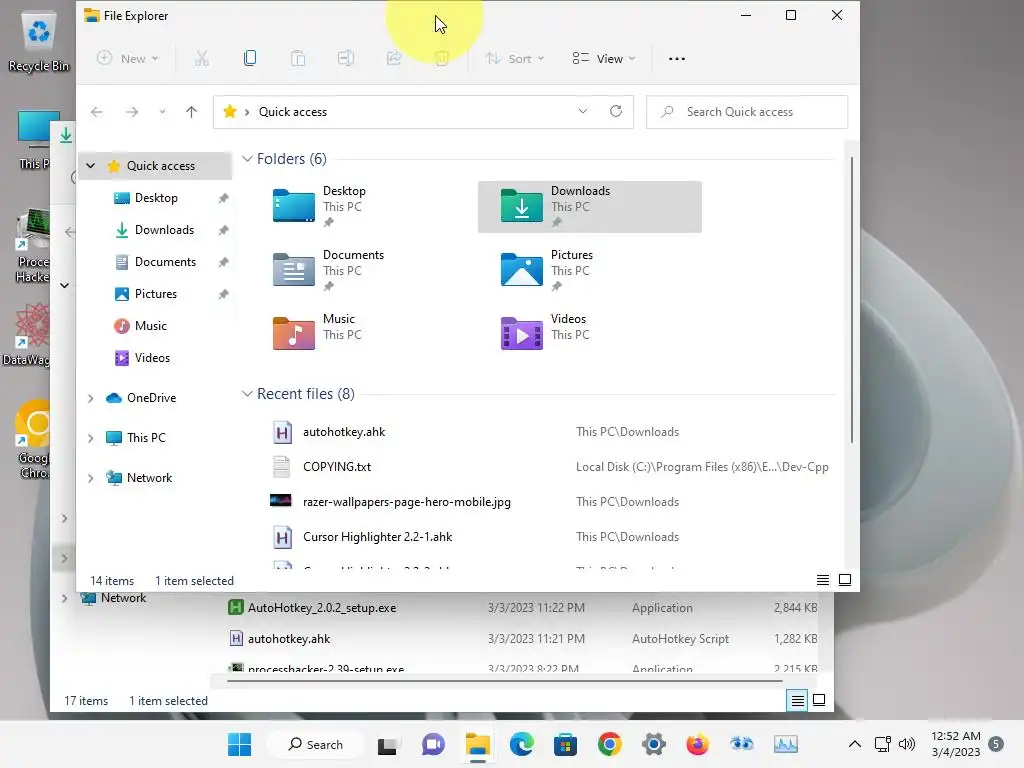Screen dimensions: 1024x768
Task: Open the Downloads folder tile
Action: point(590,206)
